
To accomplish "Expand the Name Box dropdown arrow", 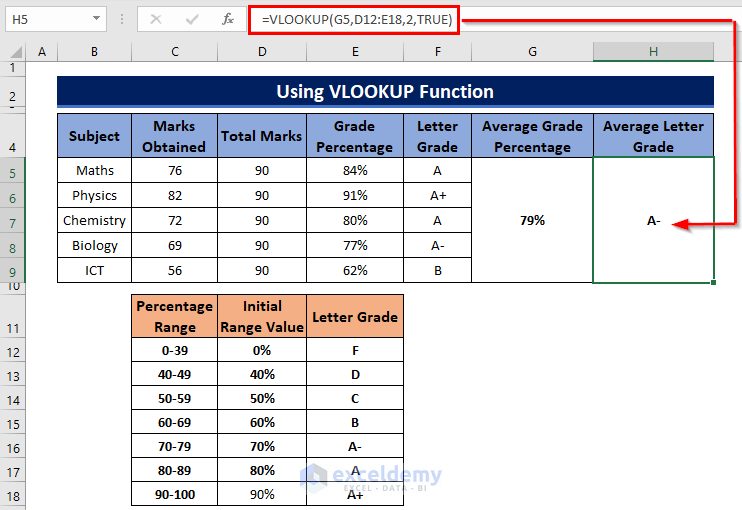I will 96,19.
